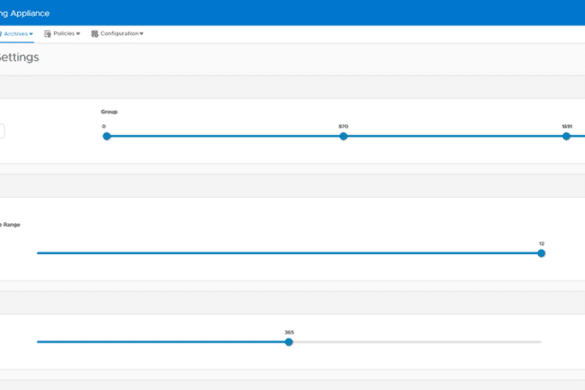Open the Policies menu
This screenshot has width=585, height=390.
[62, 34]
